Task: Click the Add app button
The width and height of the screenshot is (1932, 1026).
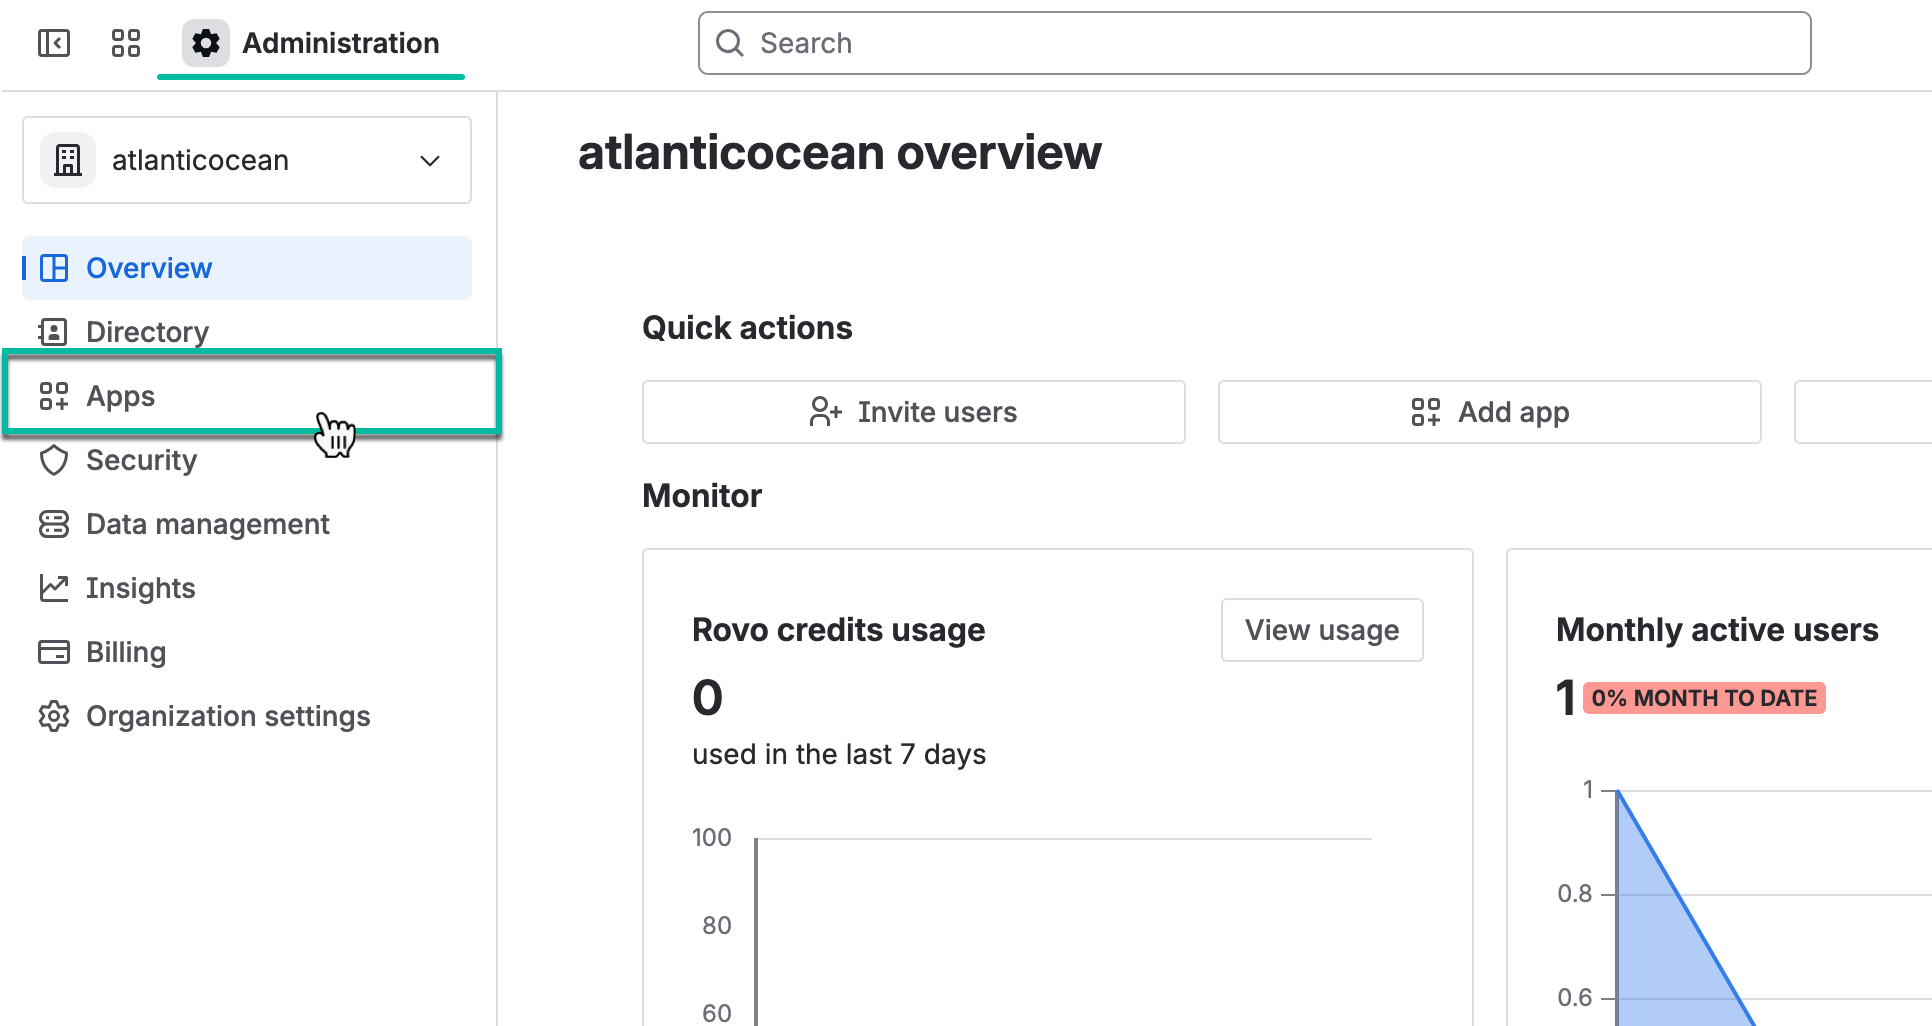Action: pos(1489,412)
